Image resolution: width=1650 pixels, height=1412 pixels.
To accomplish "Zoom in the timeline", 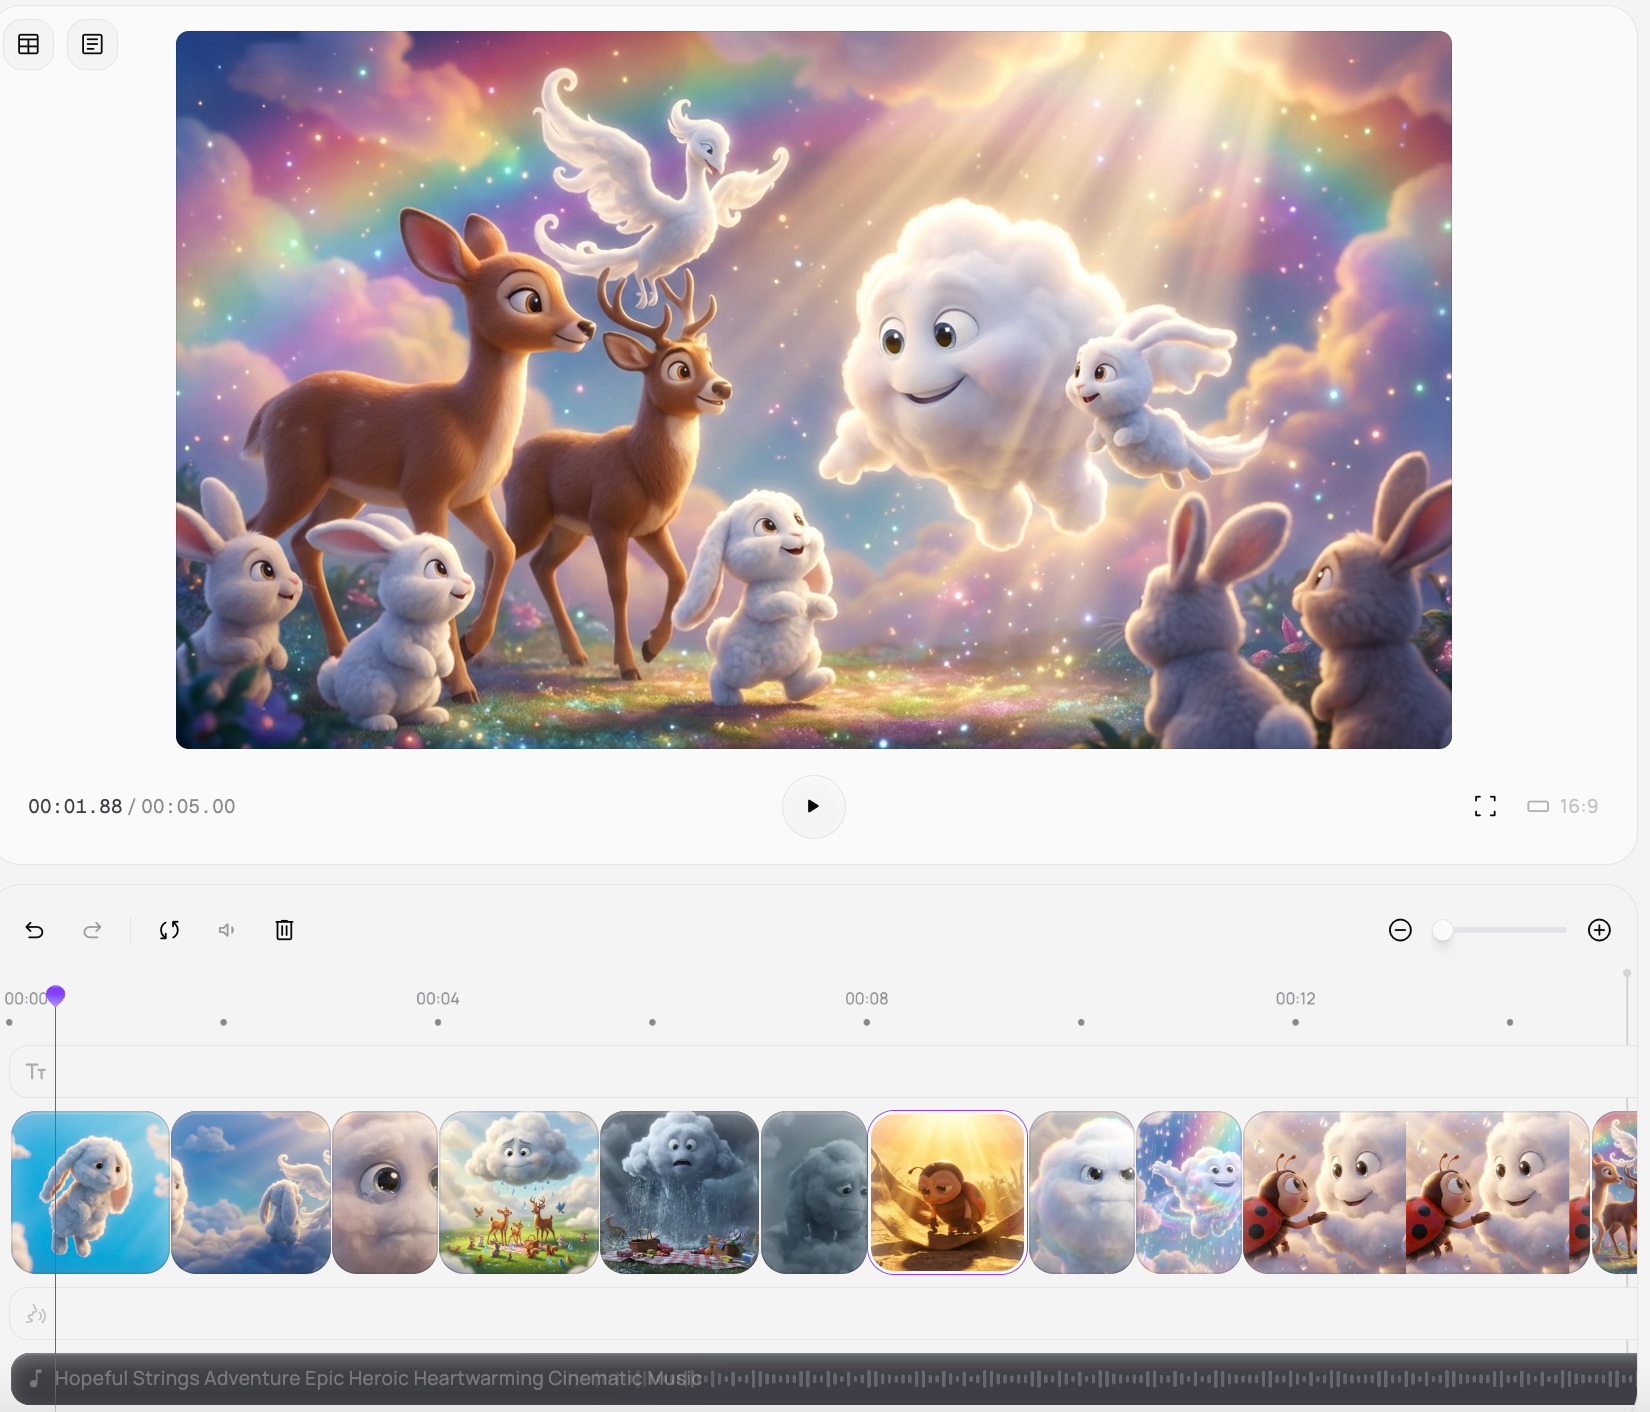I will (1599, 930).
